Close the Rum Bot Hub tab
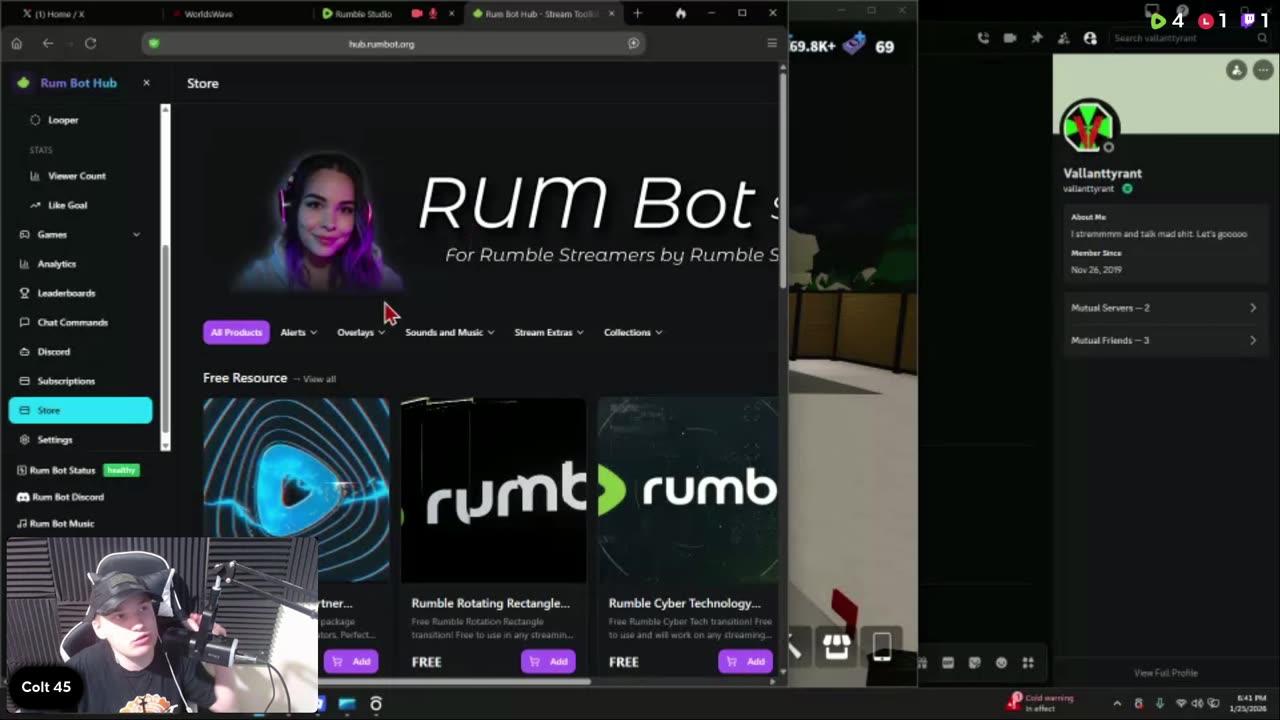Screen dimensions: 1280x720 [x=611, y=14]
